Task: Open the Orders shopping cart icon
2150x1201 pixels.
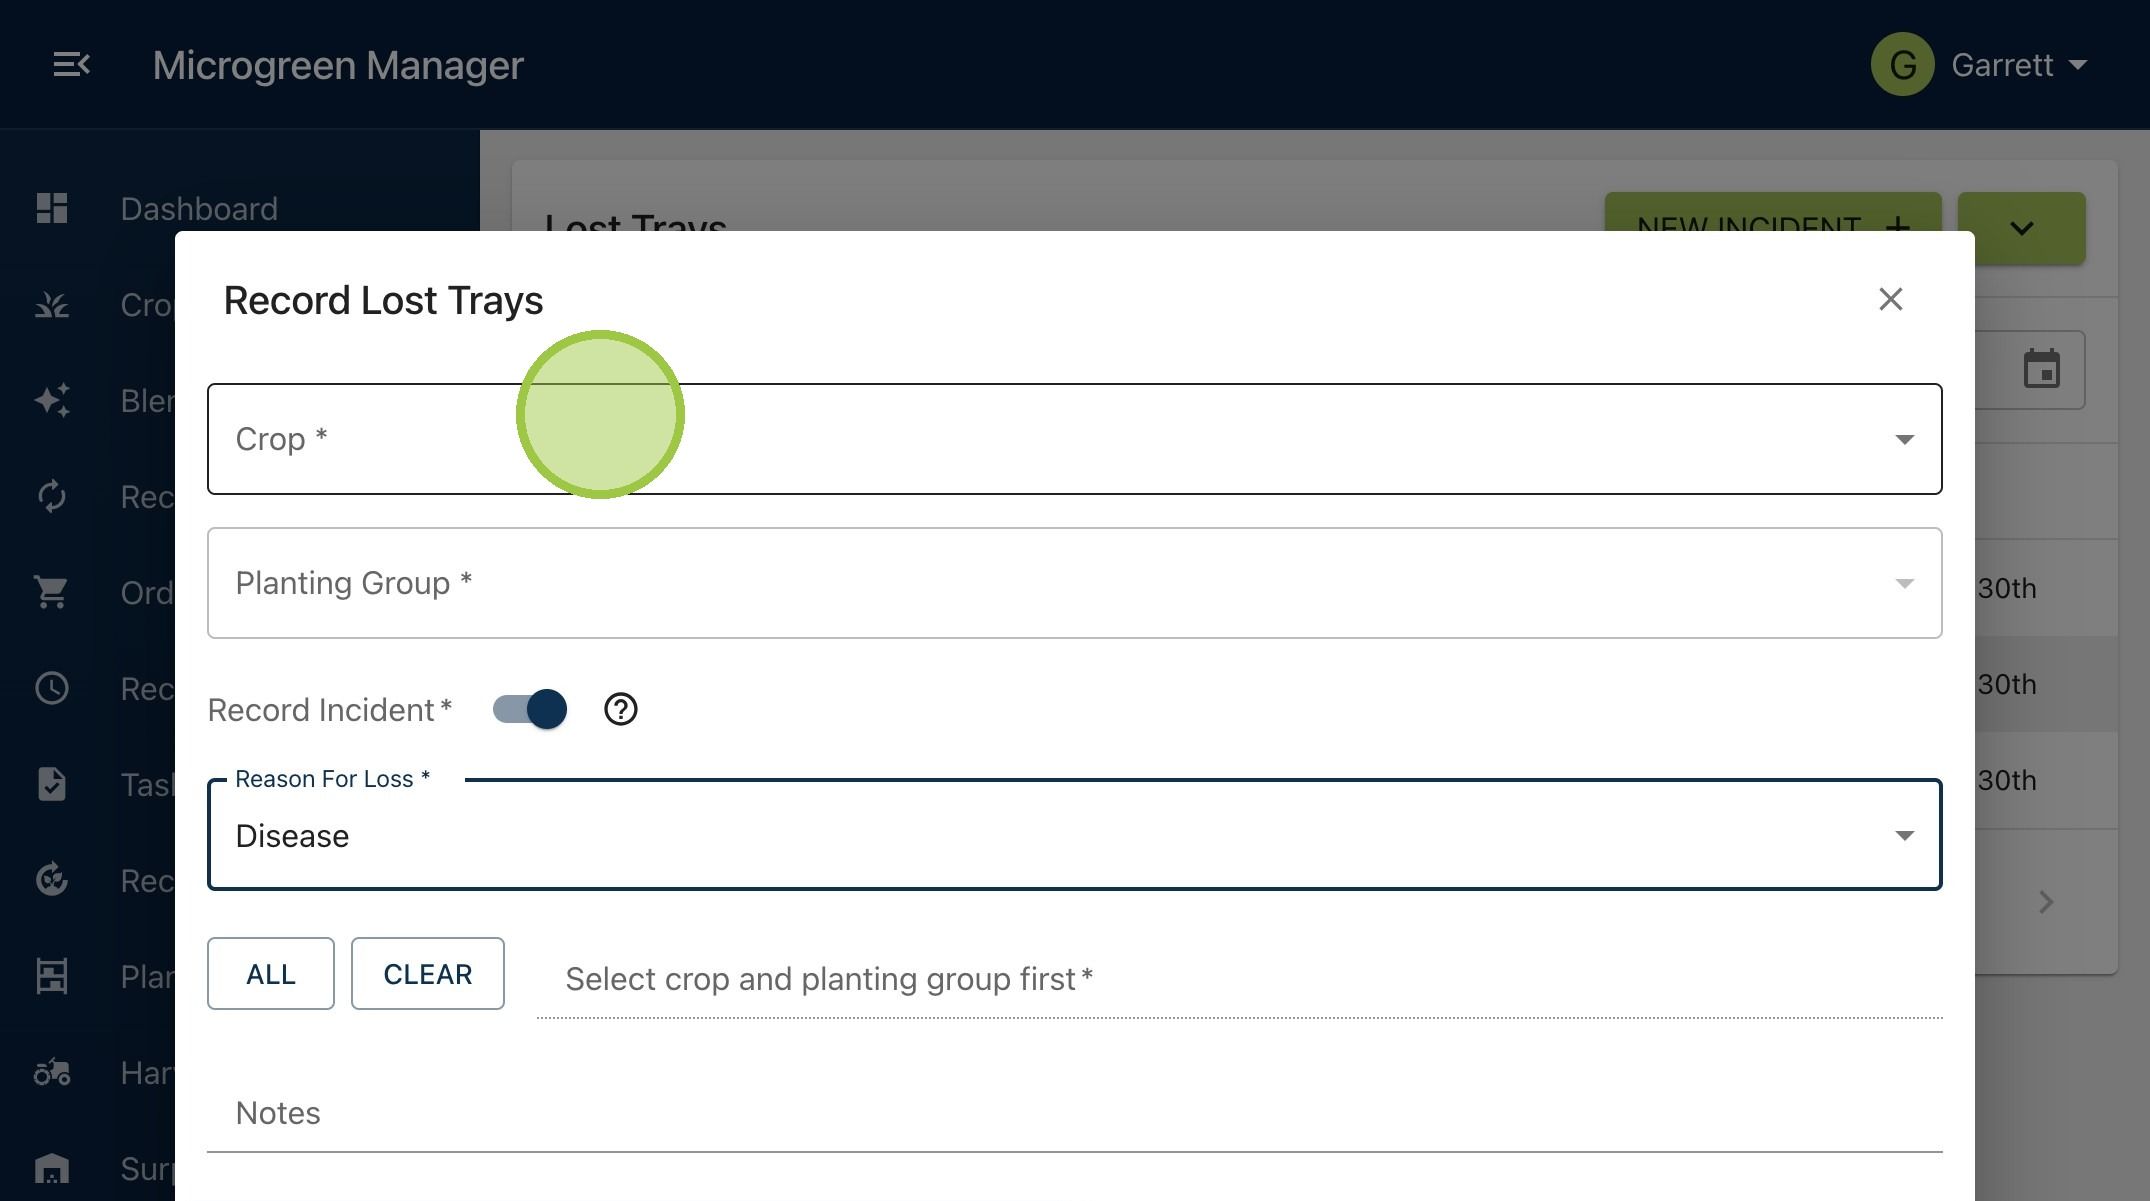Action: [52, 592]
